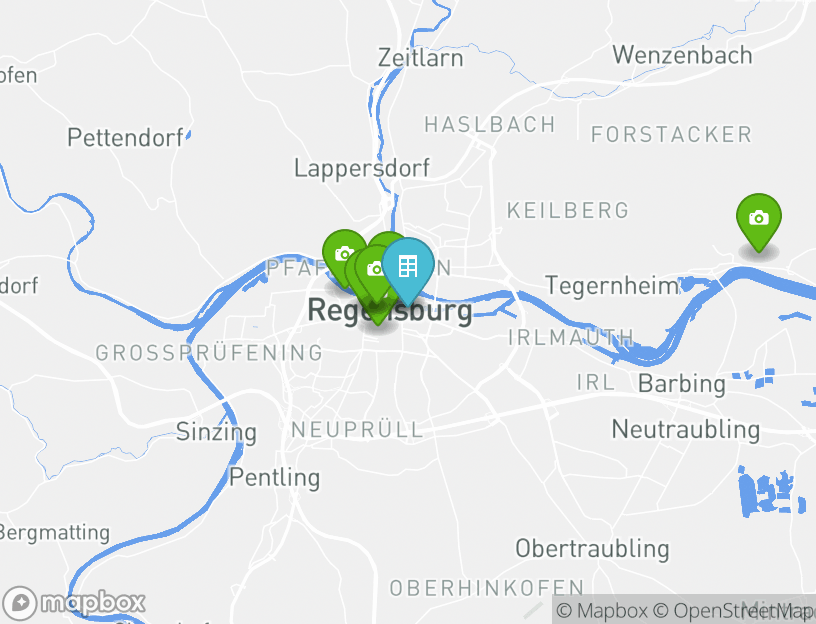Image resolution: width=816 pixels, height=624 pixels.
Task: Open the mapbox logo
Action: coord(73,603)
